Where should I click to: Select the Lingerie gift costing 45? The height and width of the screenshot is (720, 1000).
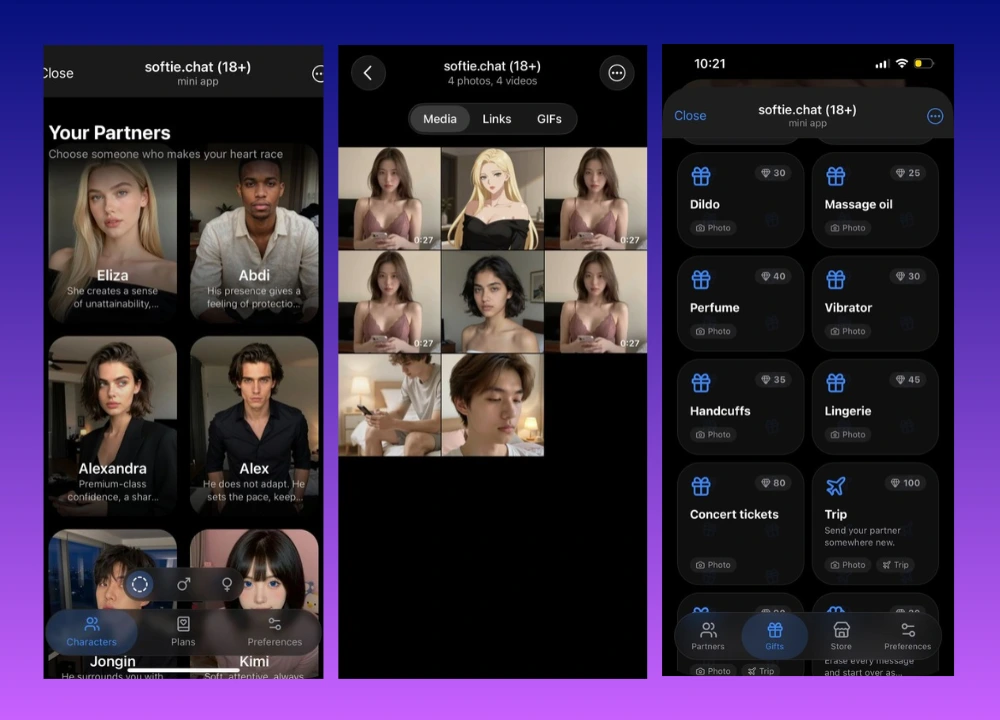(875, 407)
